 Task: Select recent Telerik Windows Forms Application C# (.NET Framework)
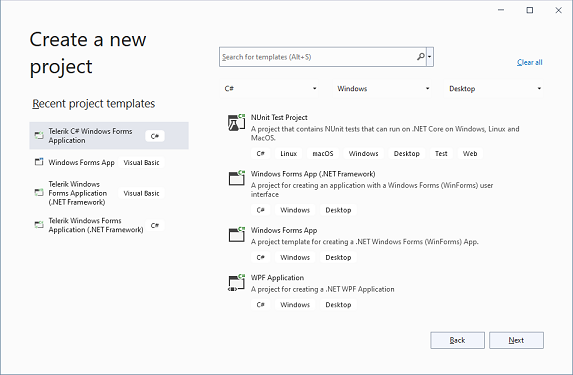pyautogui.click(x=109, y=225)
